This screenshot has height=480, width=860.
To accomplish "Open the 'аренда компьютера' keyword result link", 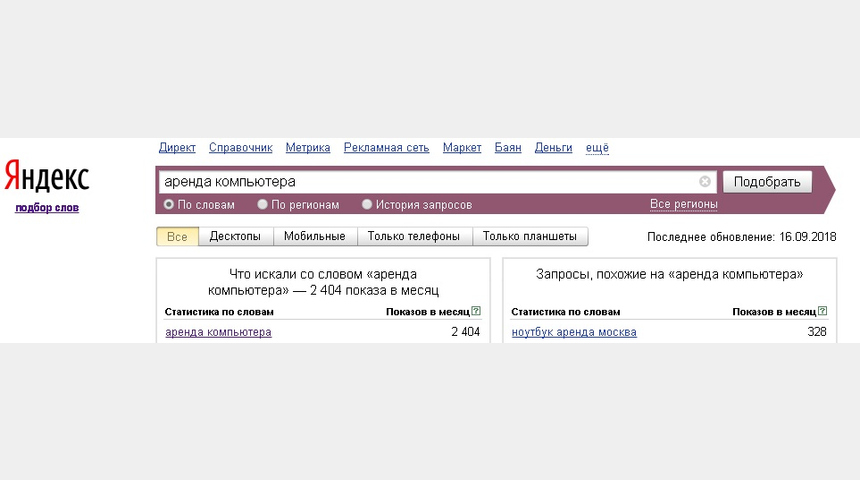I will click(218, 332).
